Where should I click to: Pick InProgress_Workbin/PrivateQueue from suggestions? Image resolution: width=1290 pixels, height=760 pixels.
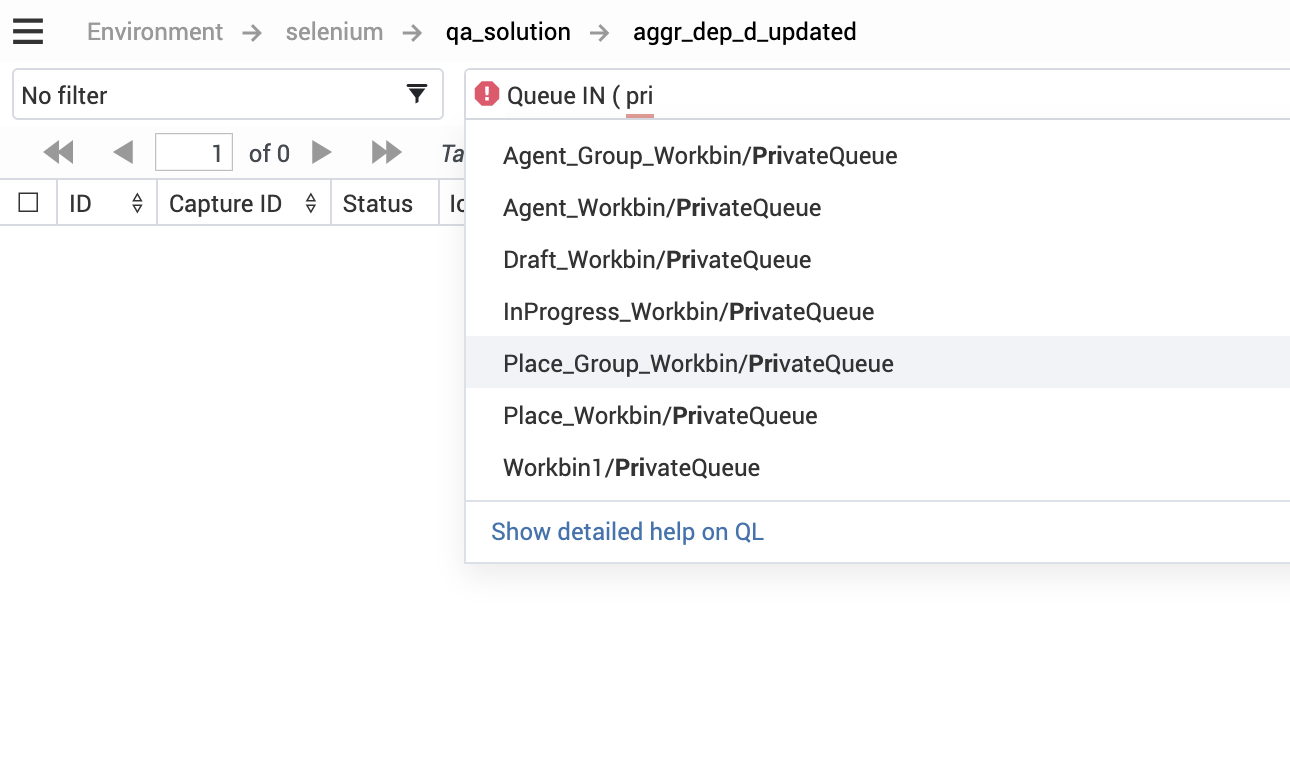(688, 312)
